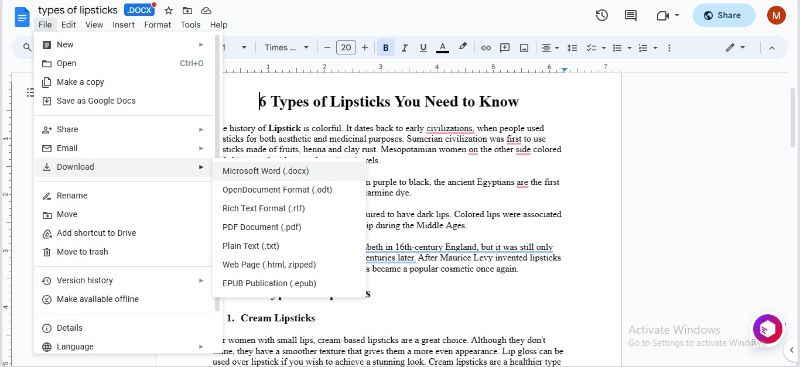Open text color picker
800x367 pixels.
[x=442, y=48]
